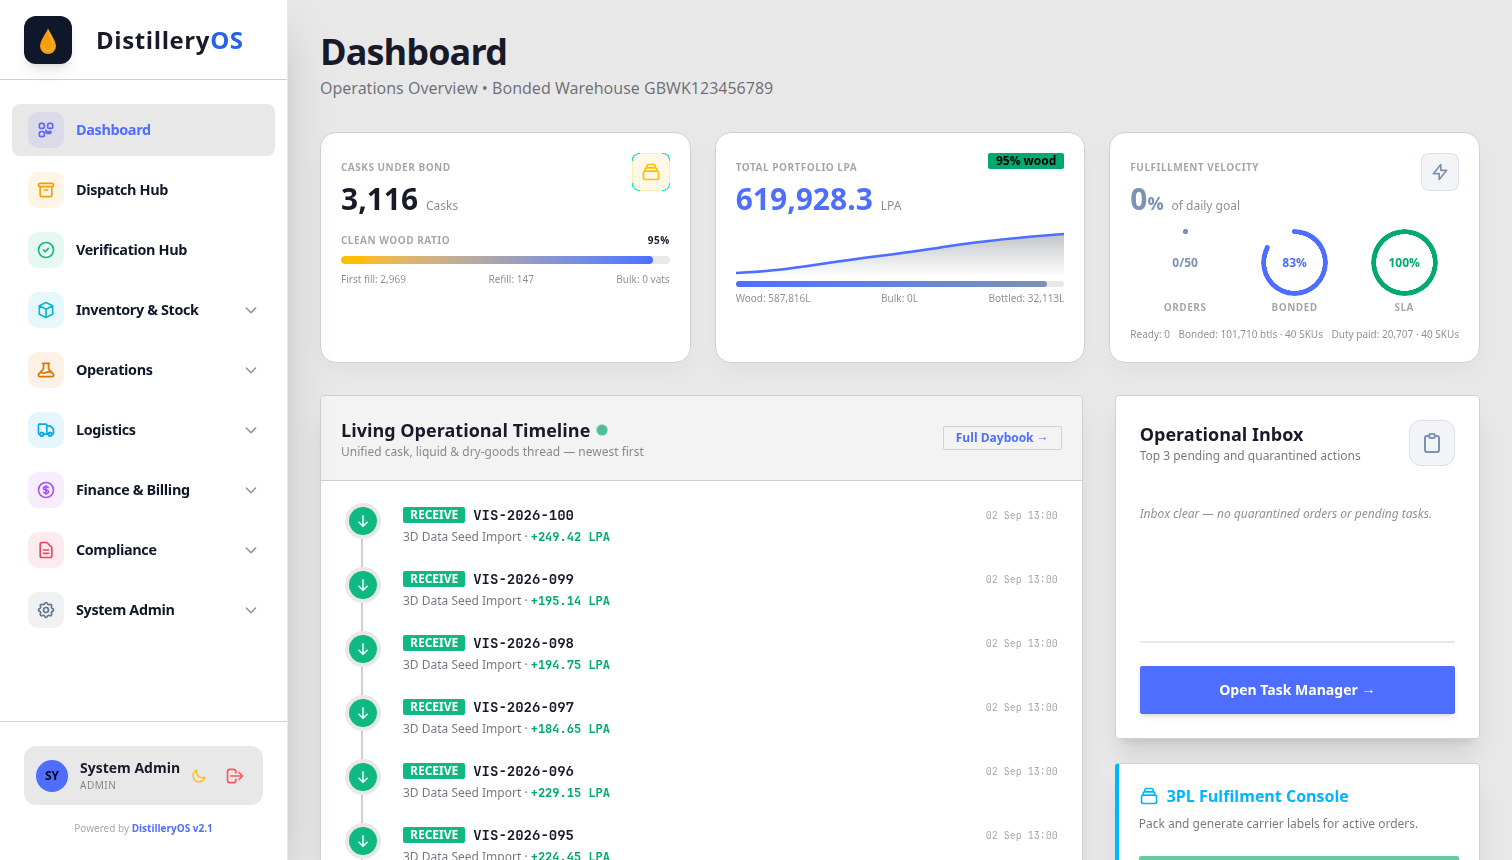1512x860 pixels.
Task: Click the +194.75 LPA value
Action: (570, 665)
